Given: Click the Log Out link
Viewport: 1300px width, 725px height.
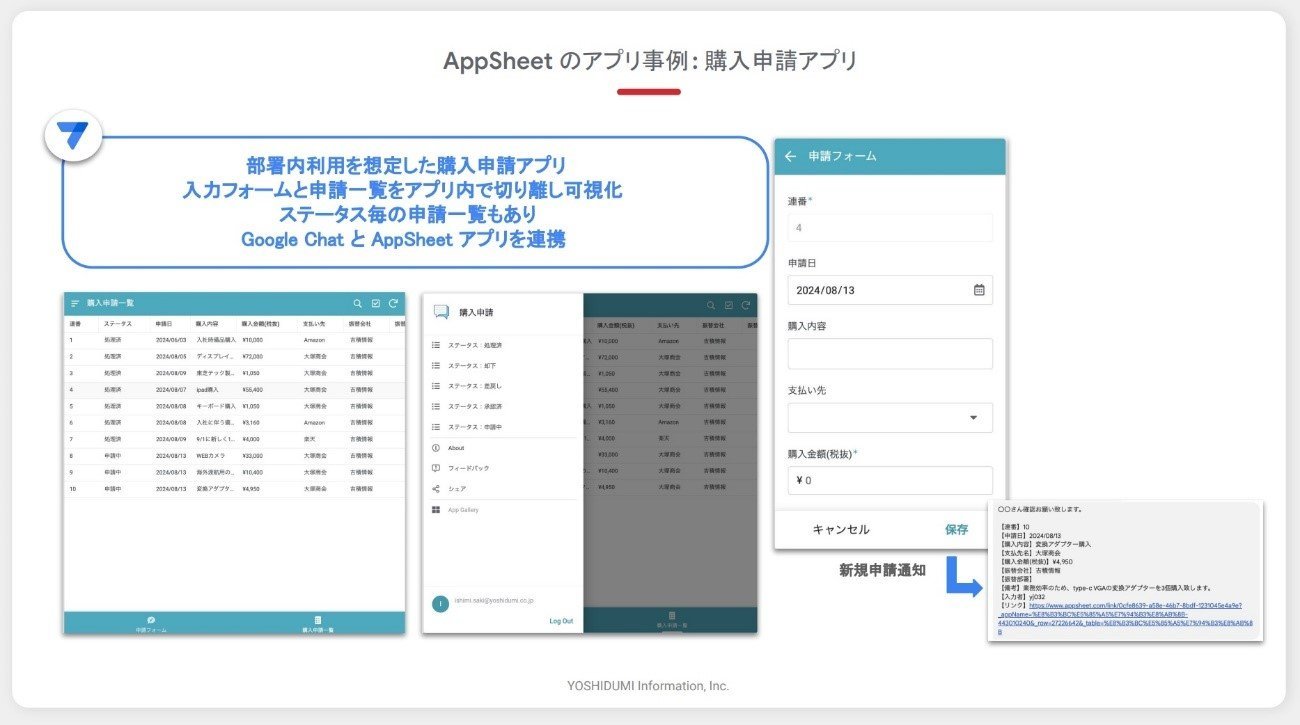Looking at the screenshot, I should coord(561,621).
